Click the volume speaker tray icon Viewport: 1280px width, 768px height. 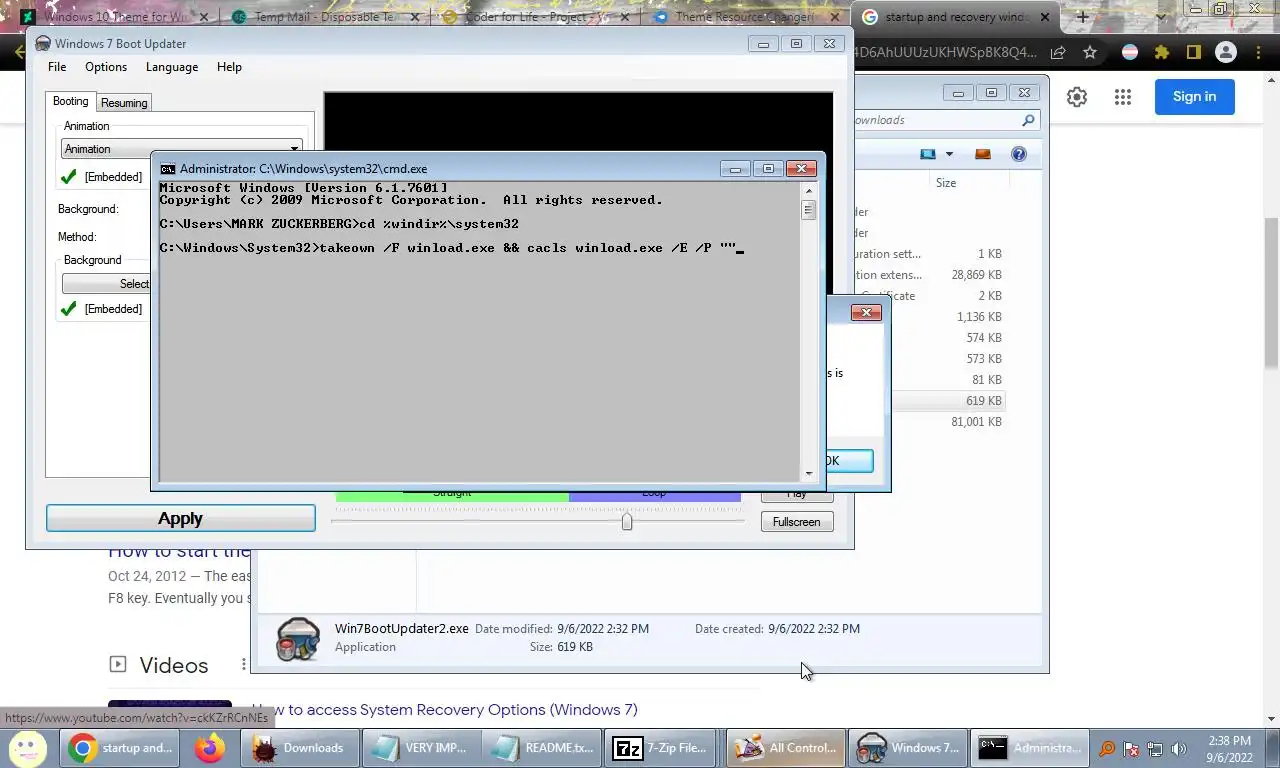pos(1179,748)
